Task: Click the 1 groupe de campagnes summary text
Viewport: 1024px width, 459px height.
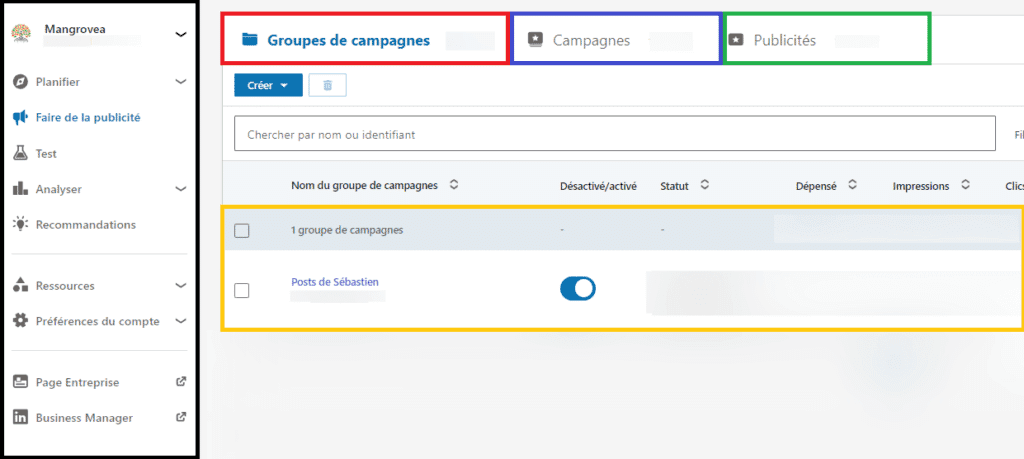Action: pos(347,230)
